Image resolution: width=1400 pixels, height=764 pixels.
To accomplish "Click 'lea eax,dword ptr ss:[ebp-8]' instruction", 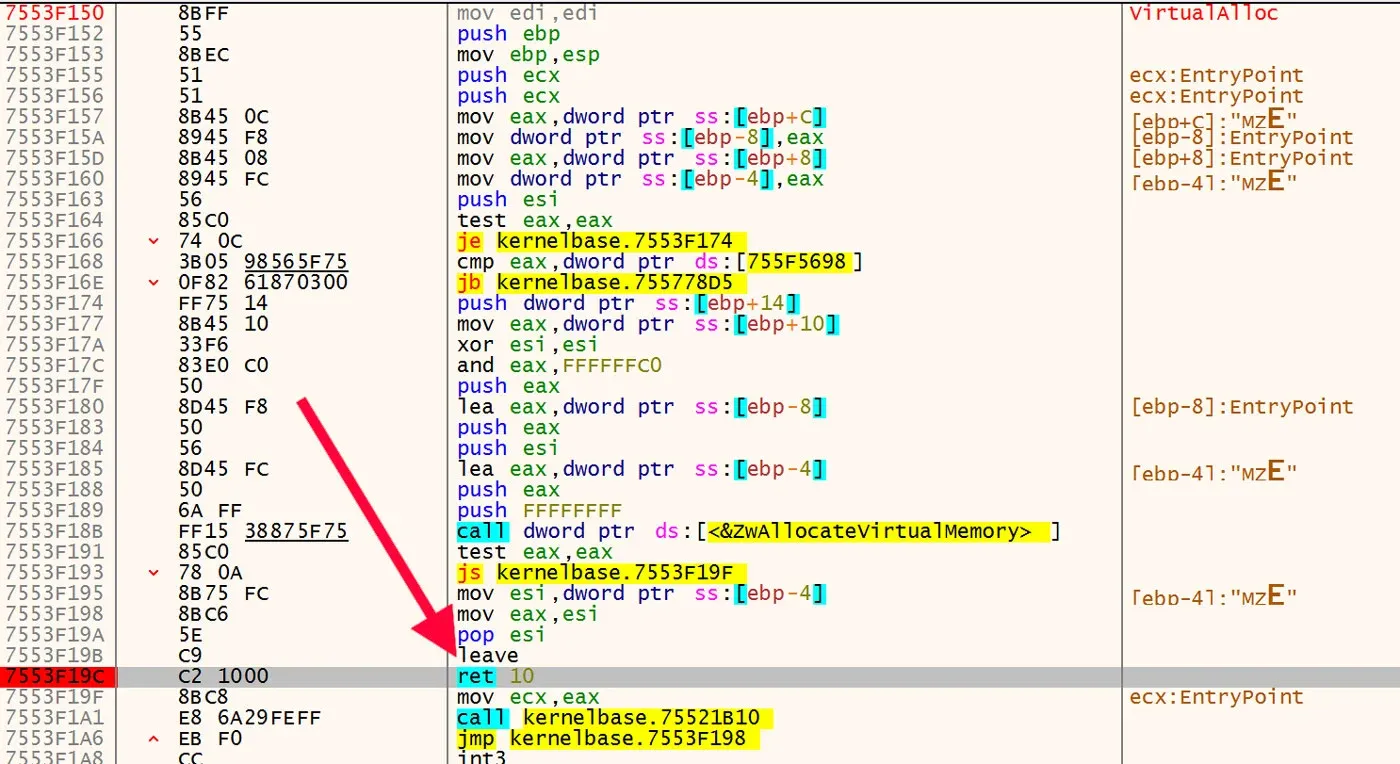I will 640,407.
